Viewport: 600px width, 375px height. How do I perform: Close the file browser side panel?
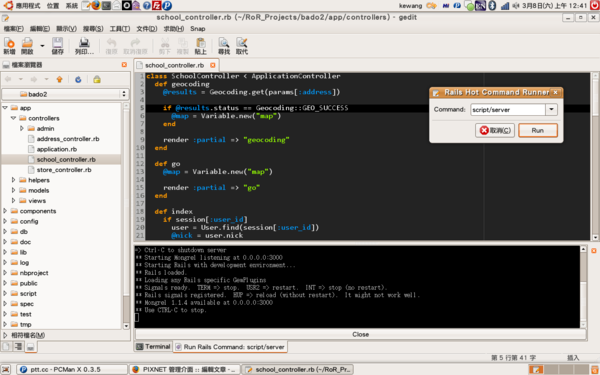(124, 65)
